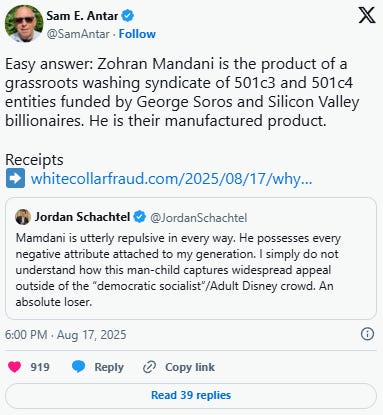Click the right-arrow emoji before the link

(15, 178)
